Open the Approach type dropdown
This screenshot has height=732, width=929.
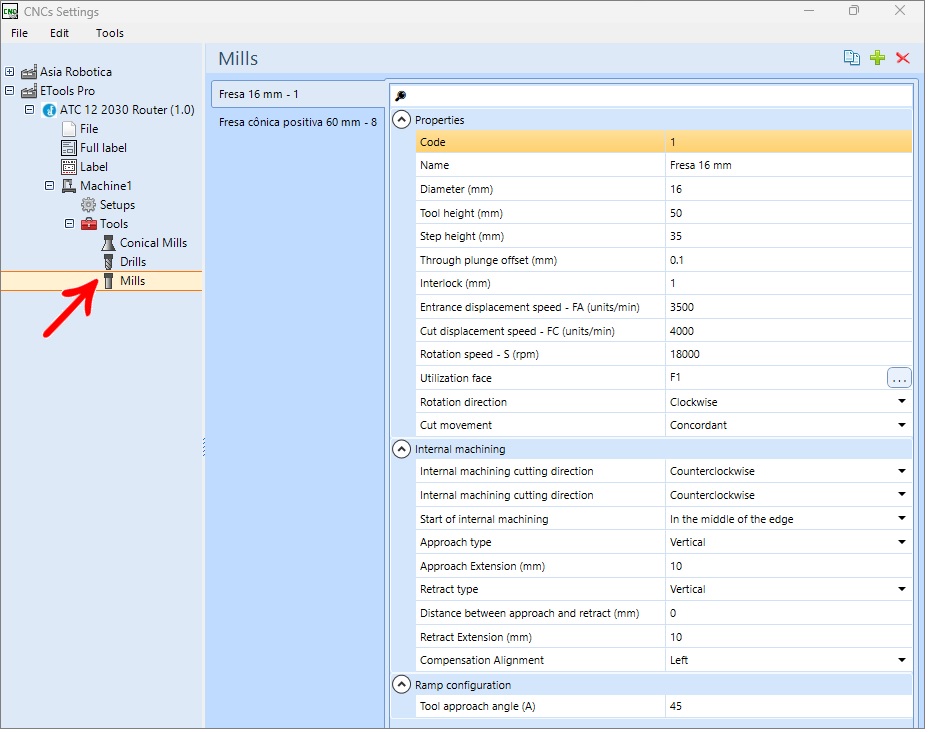coord(901,542)
